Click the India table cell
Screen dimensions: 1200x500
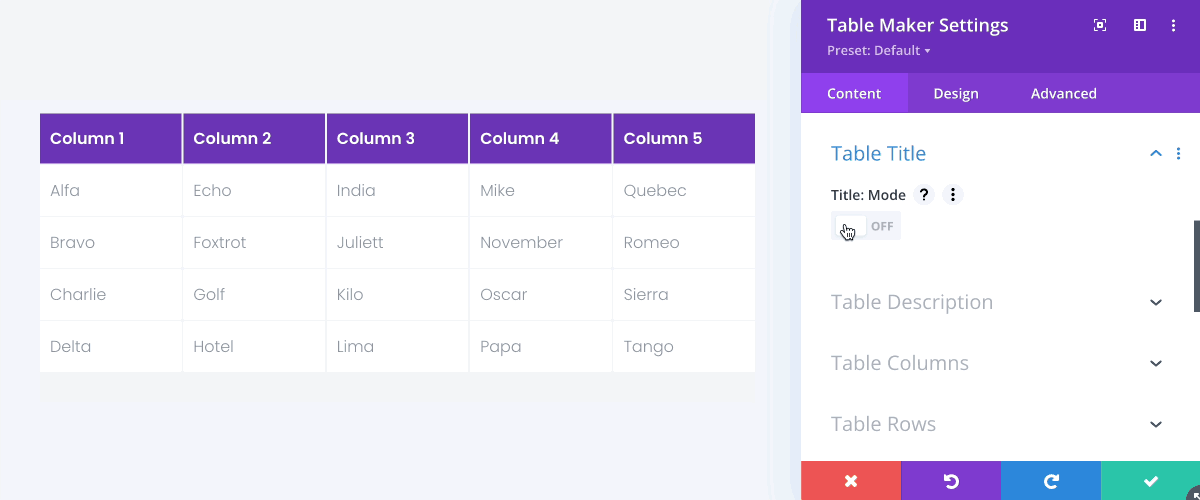(x=398, y=191)
